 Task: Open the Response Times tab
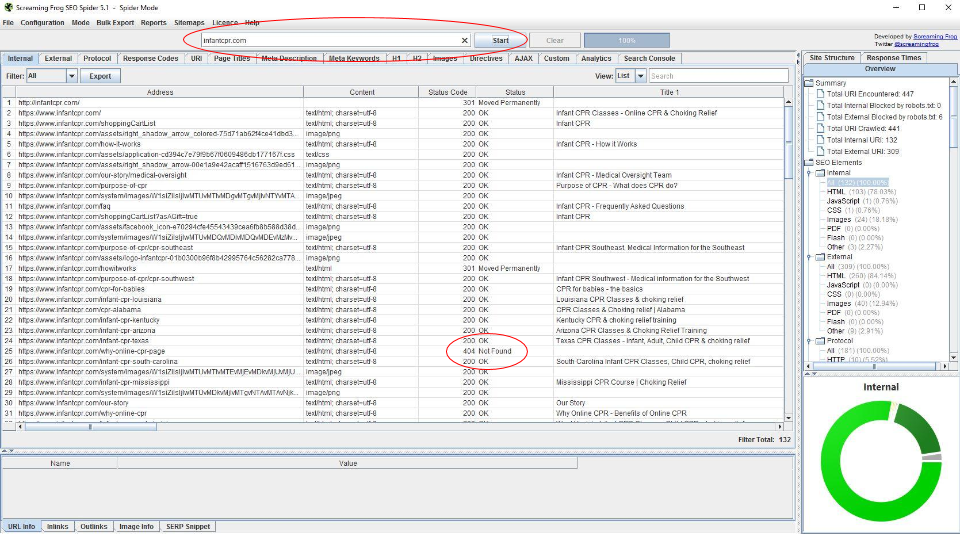[894, 58]
